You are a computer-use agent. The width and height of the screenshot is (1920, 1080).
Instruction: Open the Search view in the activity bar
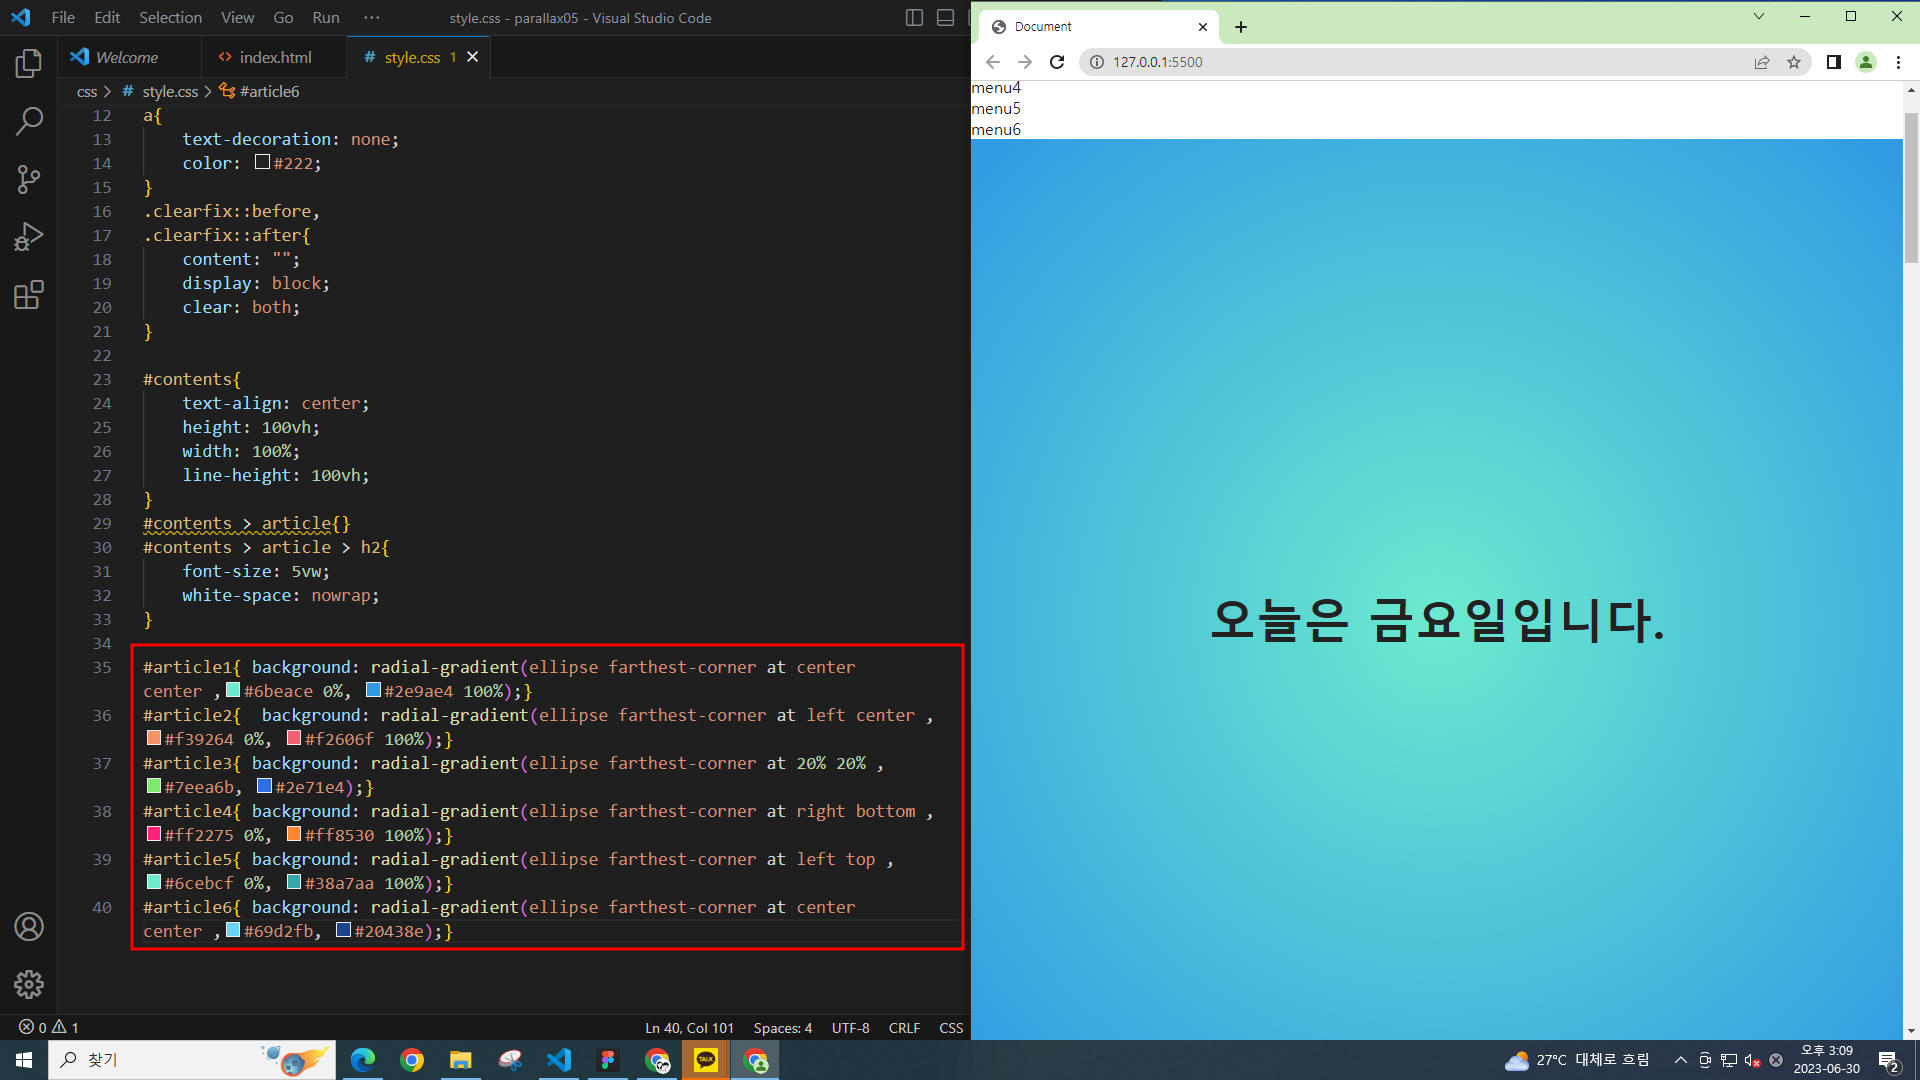point(29,121)
